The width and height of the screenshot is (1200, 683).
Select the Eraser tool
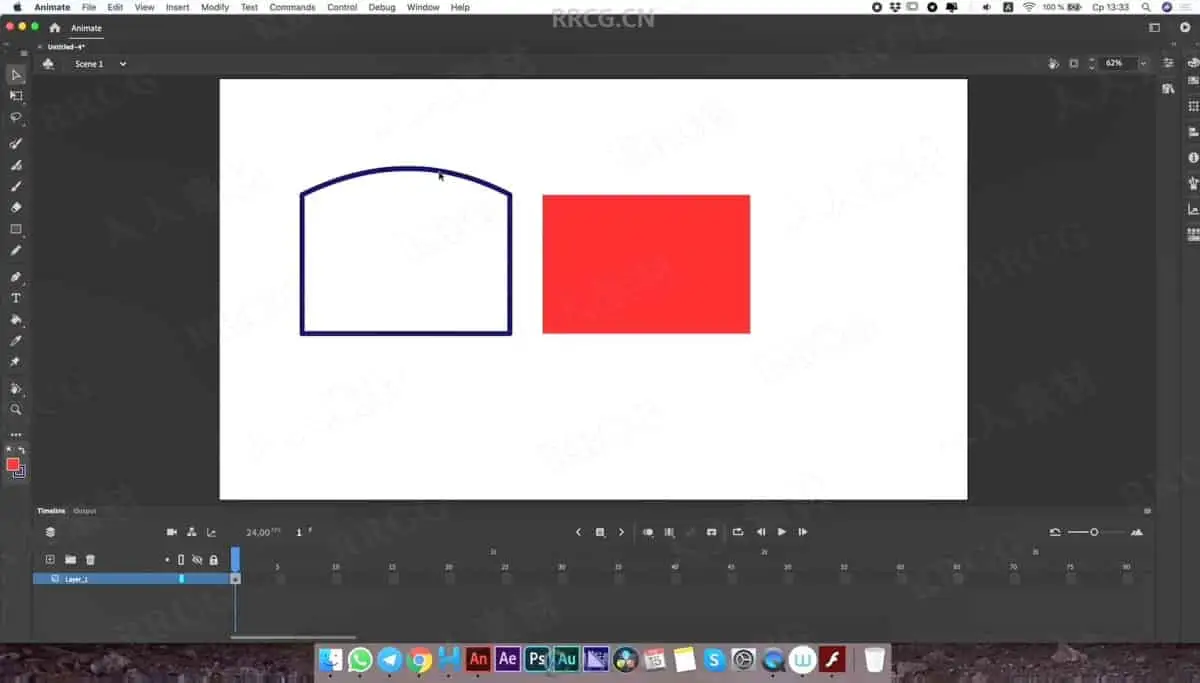(x=16, y=207)
